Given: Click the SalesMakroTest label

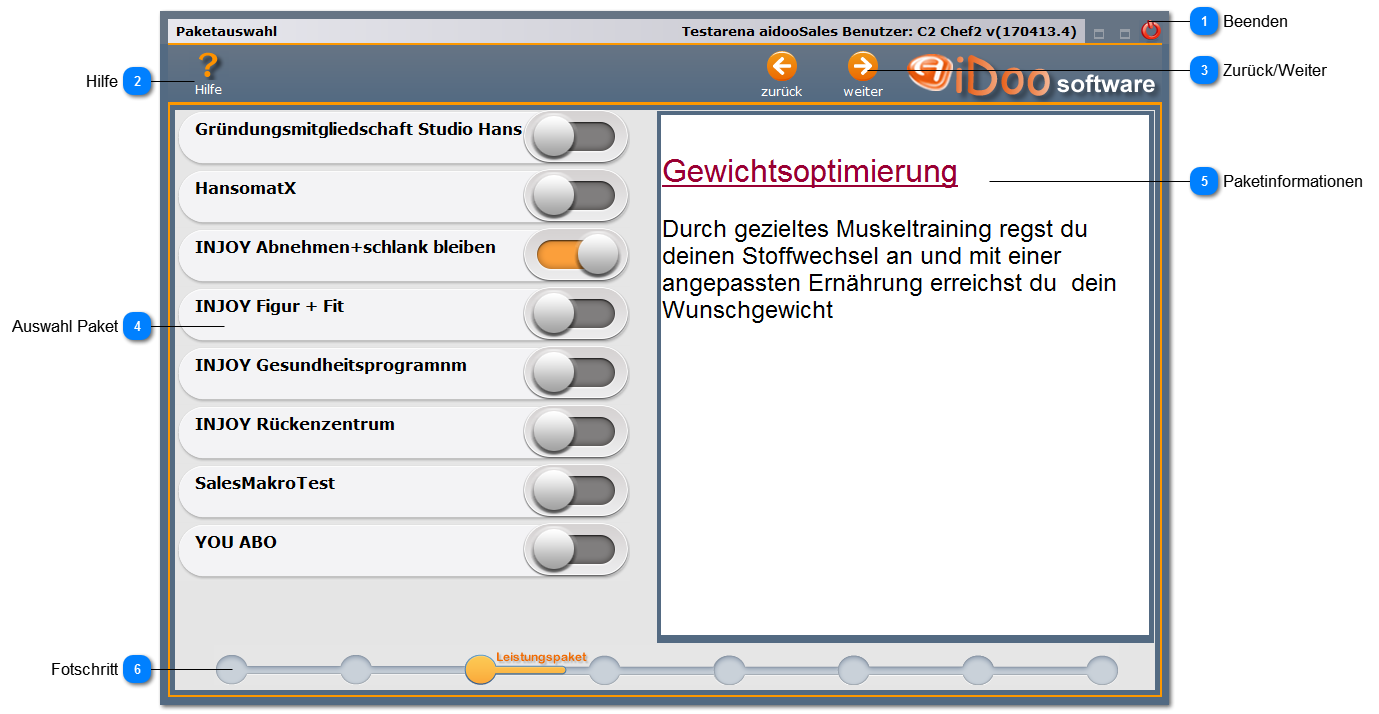Looking at the screenshot, I should pyautogui.click(x=265, y=483).
